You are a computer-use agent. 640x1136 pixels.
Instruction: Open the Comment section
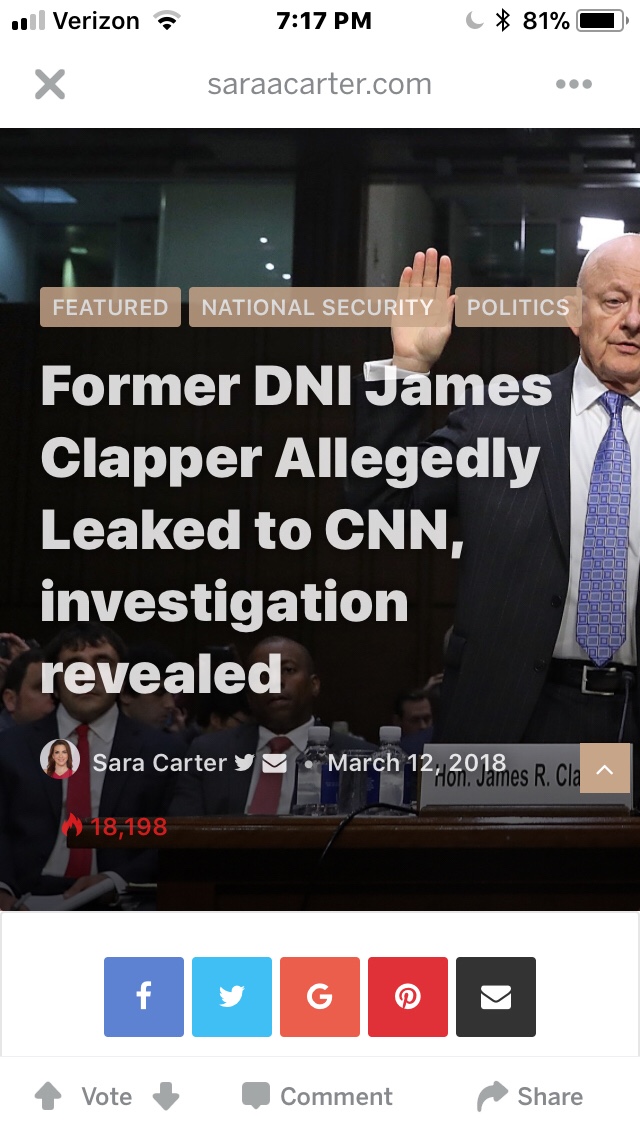[x=317, y=1096]
